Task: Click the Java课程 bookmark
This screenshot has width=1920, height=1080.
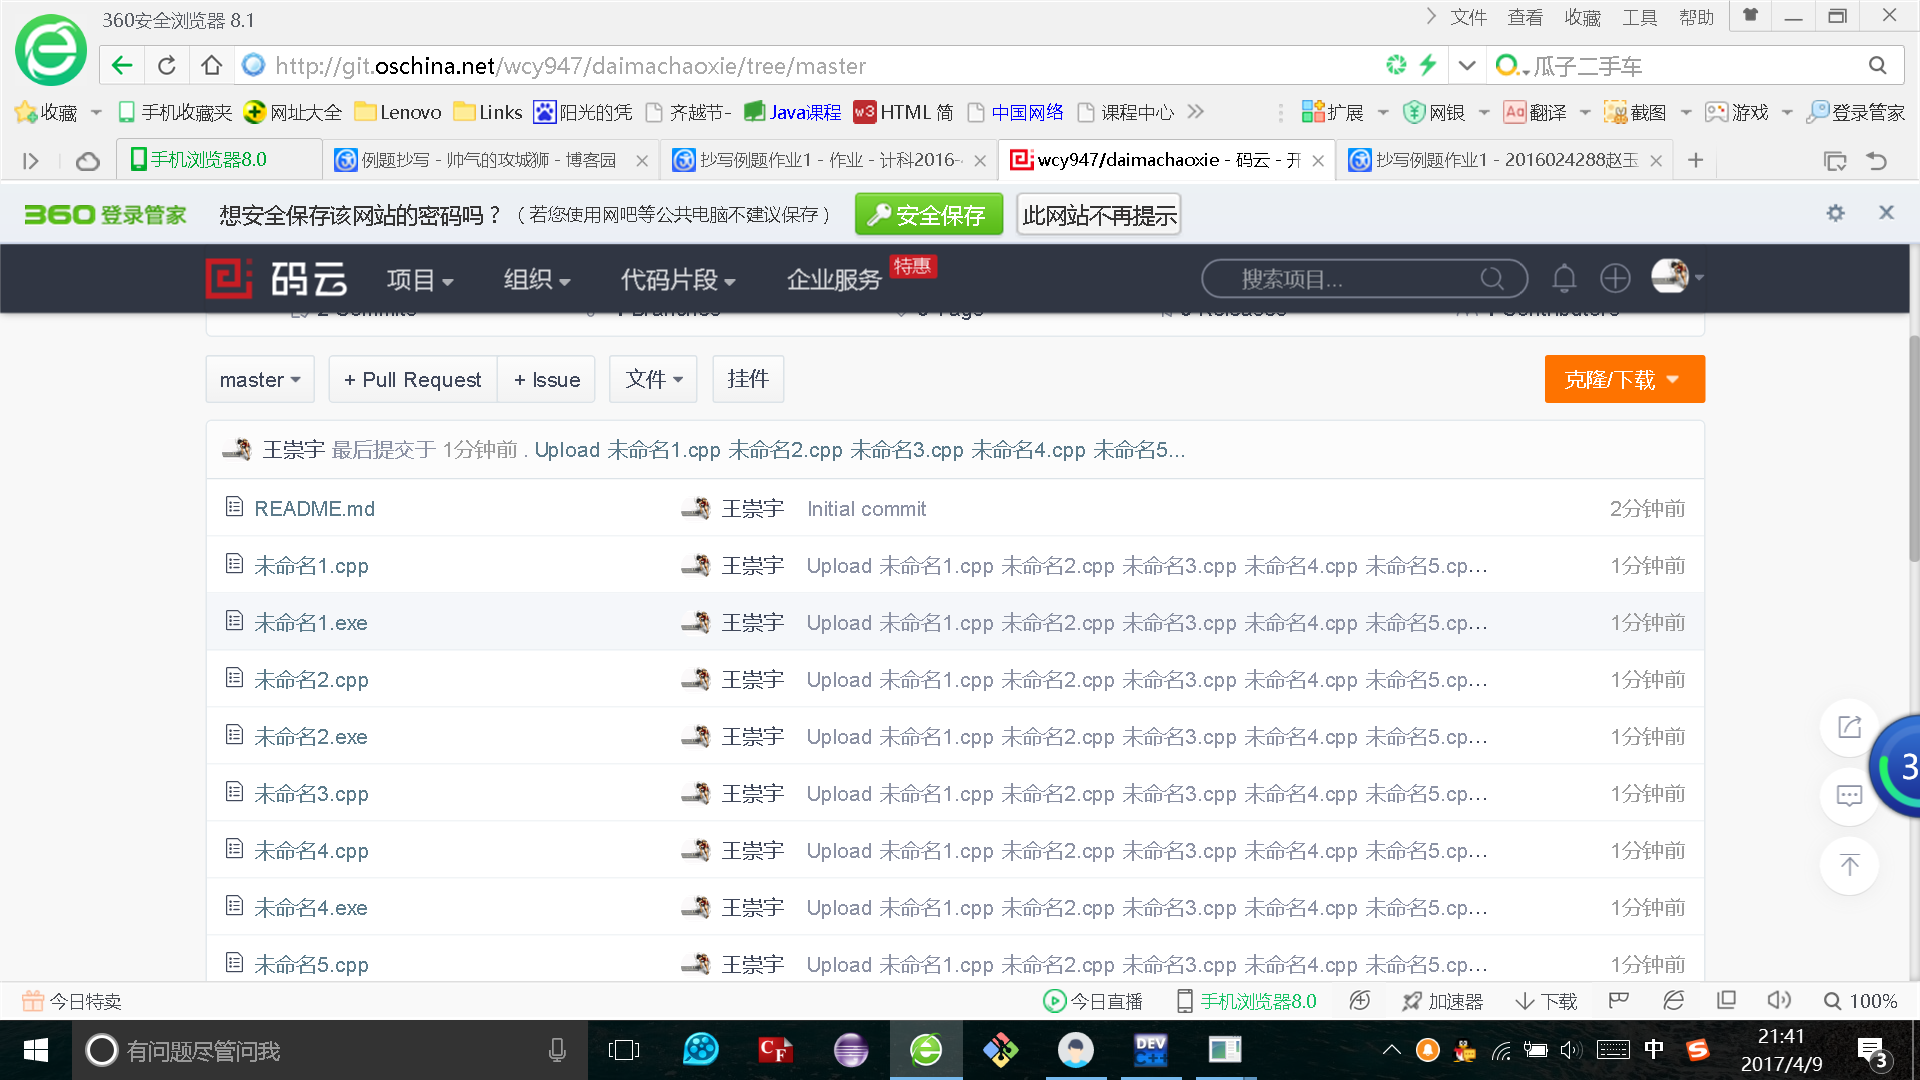Action: coord(793,112)
